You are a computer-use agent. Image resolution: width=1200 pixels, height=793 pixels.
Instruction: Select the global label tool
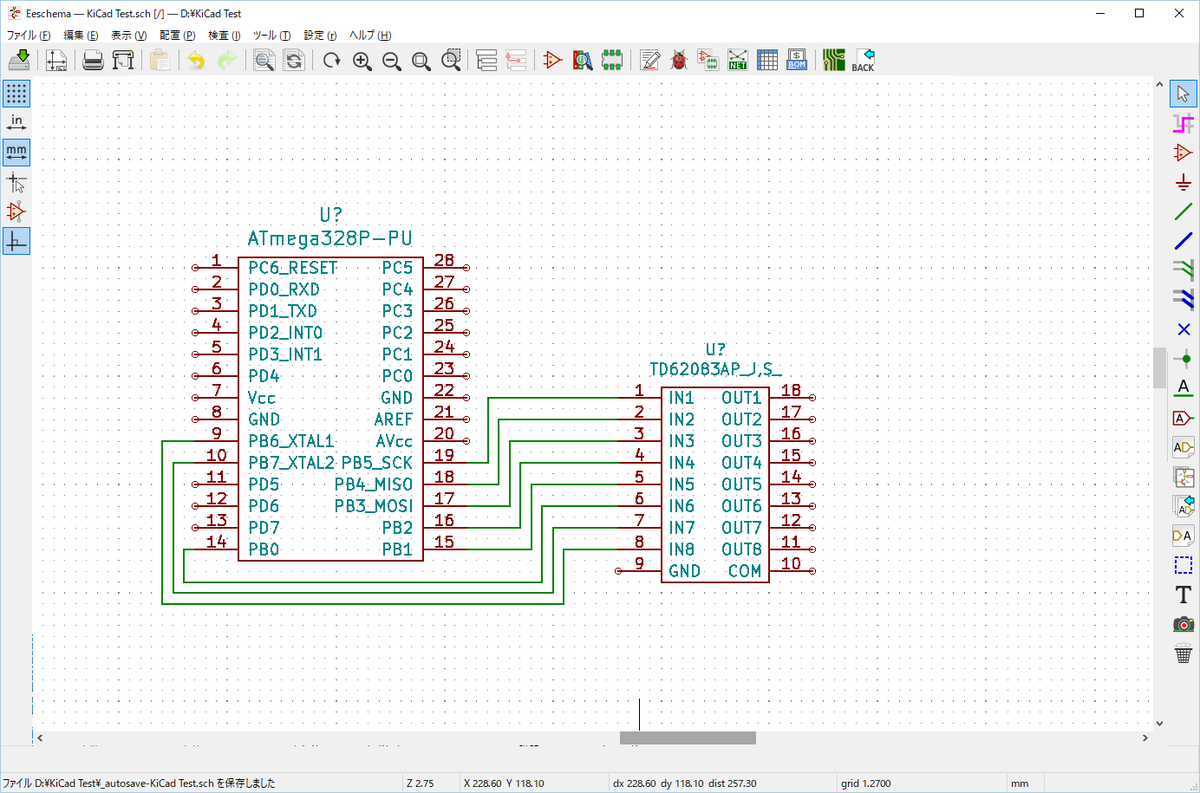1184,417
